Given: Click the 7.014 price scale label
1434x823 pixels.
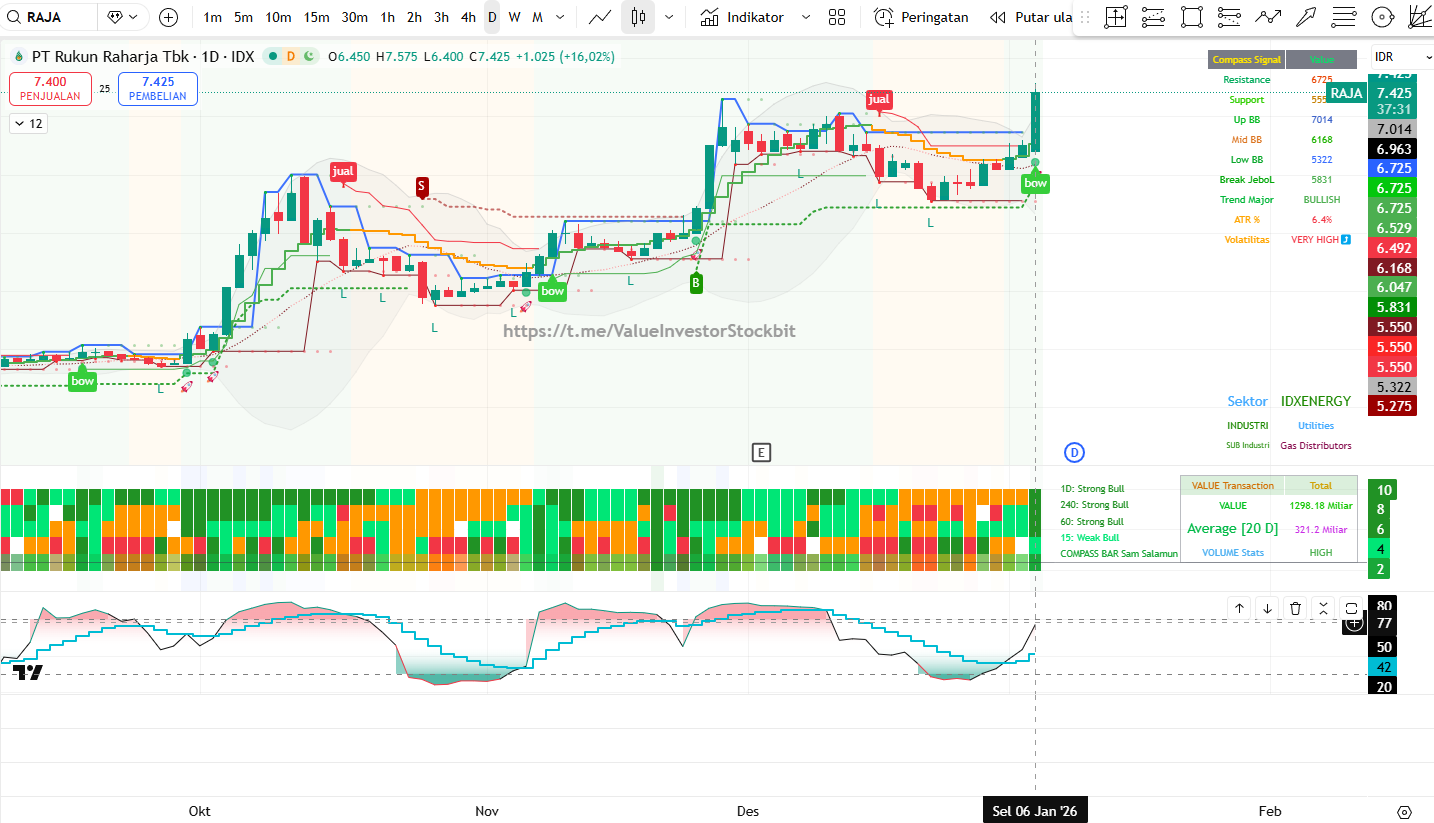Looking at the screenshot, I should point(1394,129).
